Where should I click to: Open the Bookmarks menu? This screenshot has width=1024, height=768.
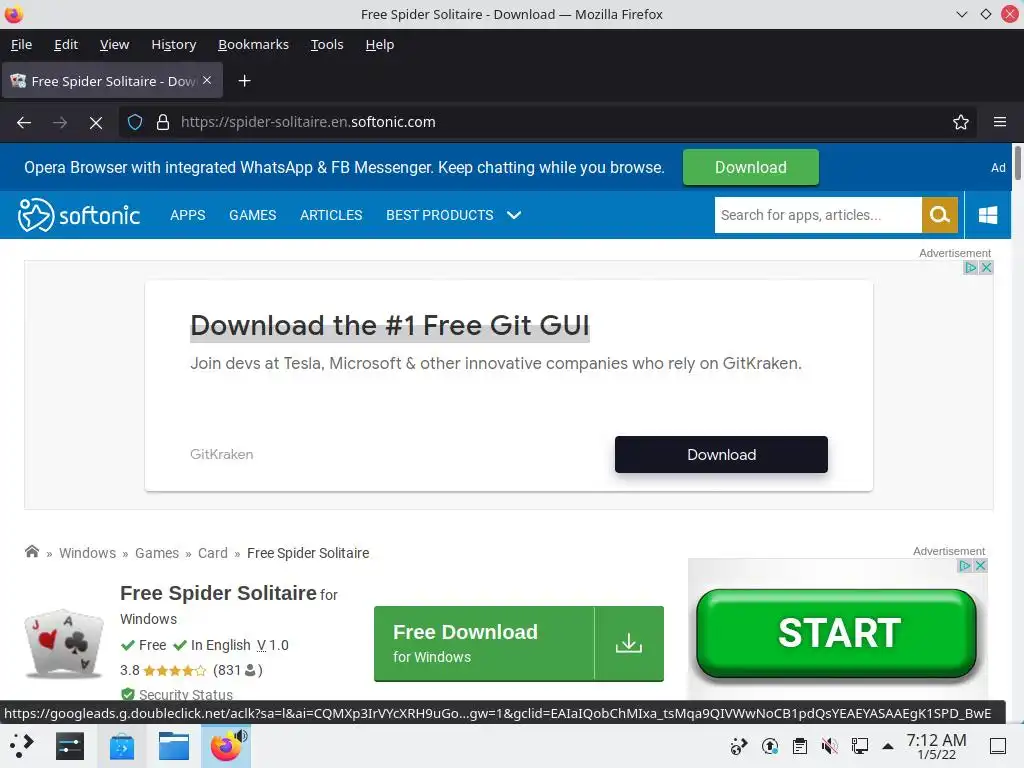click(x=253, y=44)
